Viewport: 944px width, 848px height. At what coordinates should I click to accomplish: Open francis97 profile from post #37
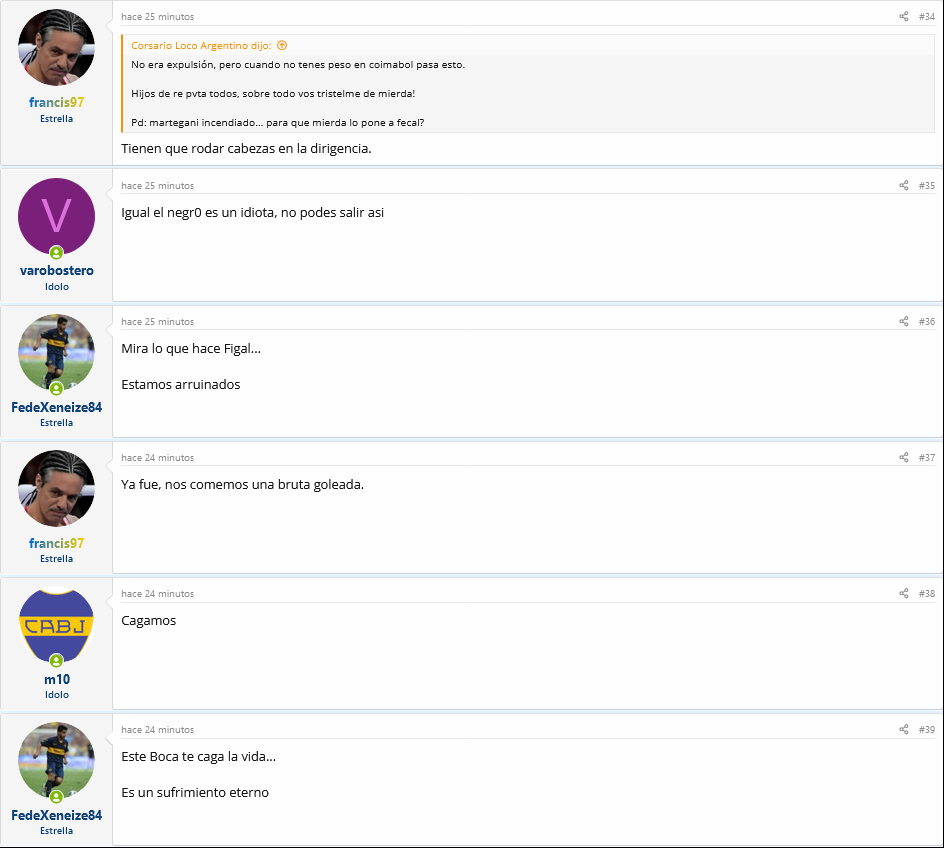tap(57, 543)
